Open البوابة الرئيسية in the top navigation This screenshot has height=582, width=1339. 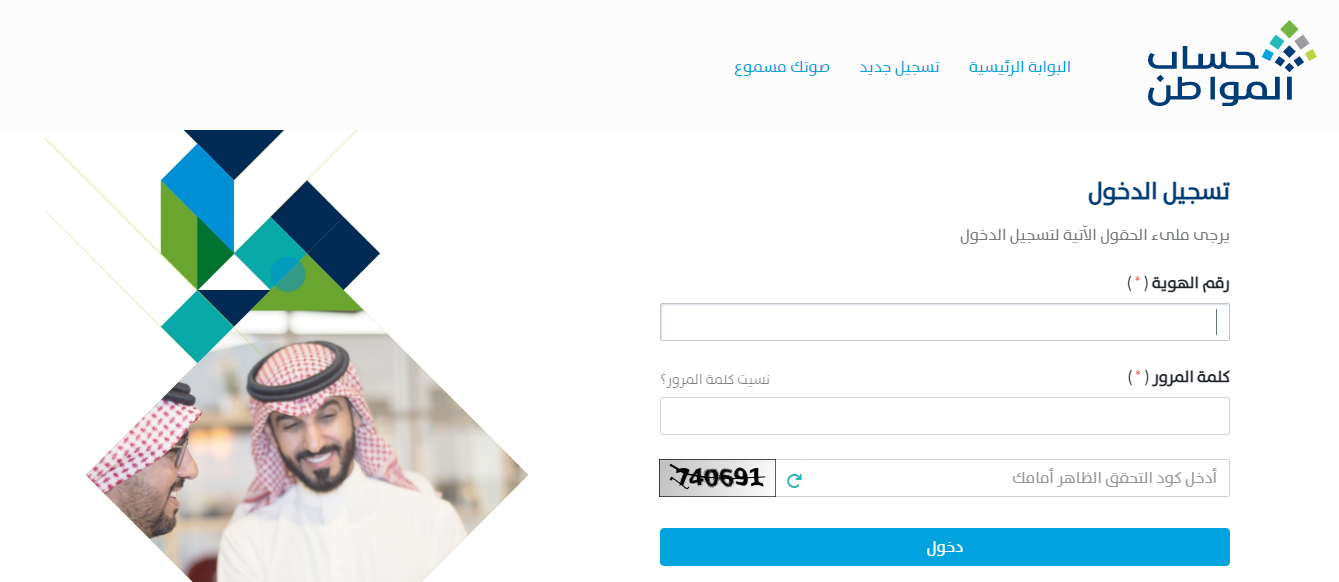(x=1019, y=67)
